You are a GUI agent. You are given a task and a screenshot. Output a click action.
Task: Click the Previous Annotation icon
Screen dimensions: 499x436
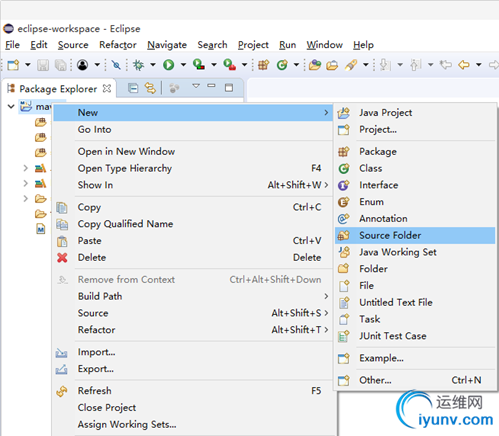(x=416, y=65)
